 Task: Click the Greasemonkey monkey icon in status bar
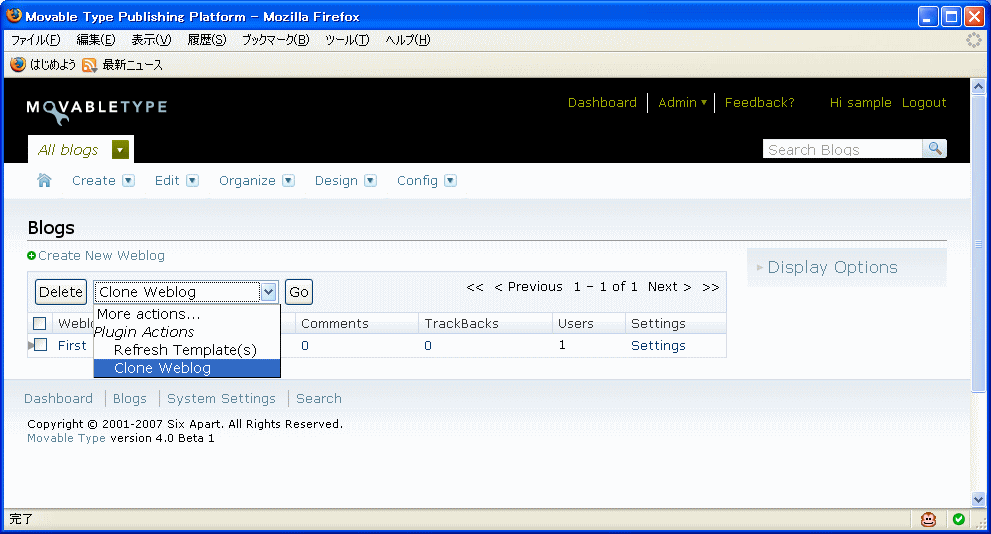click(928, 519)
